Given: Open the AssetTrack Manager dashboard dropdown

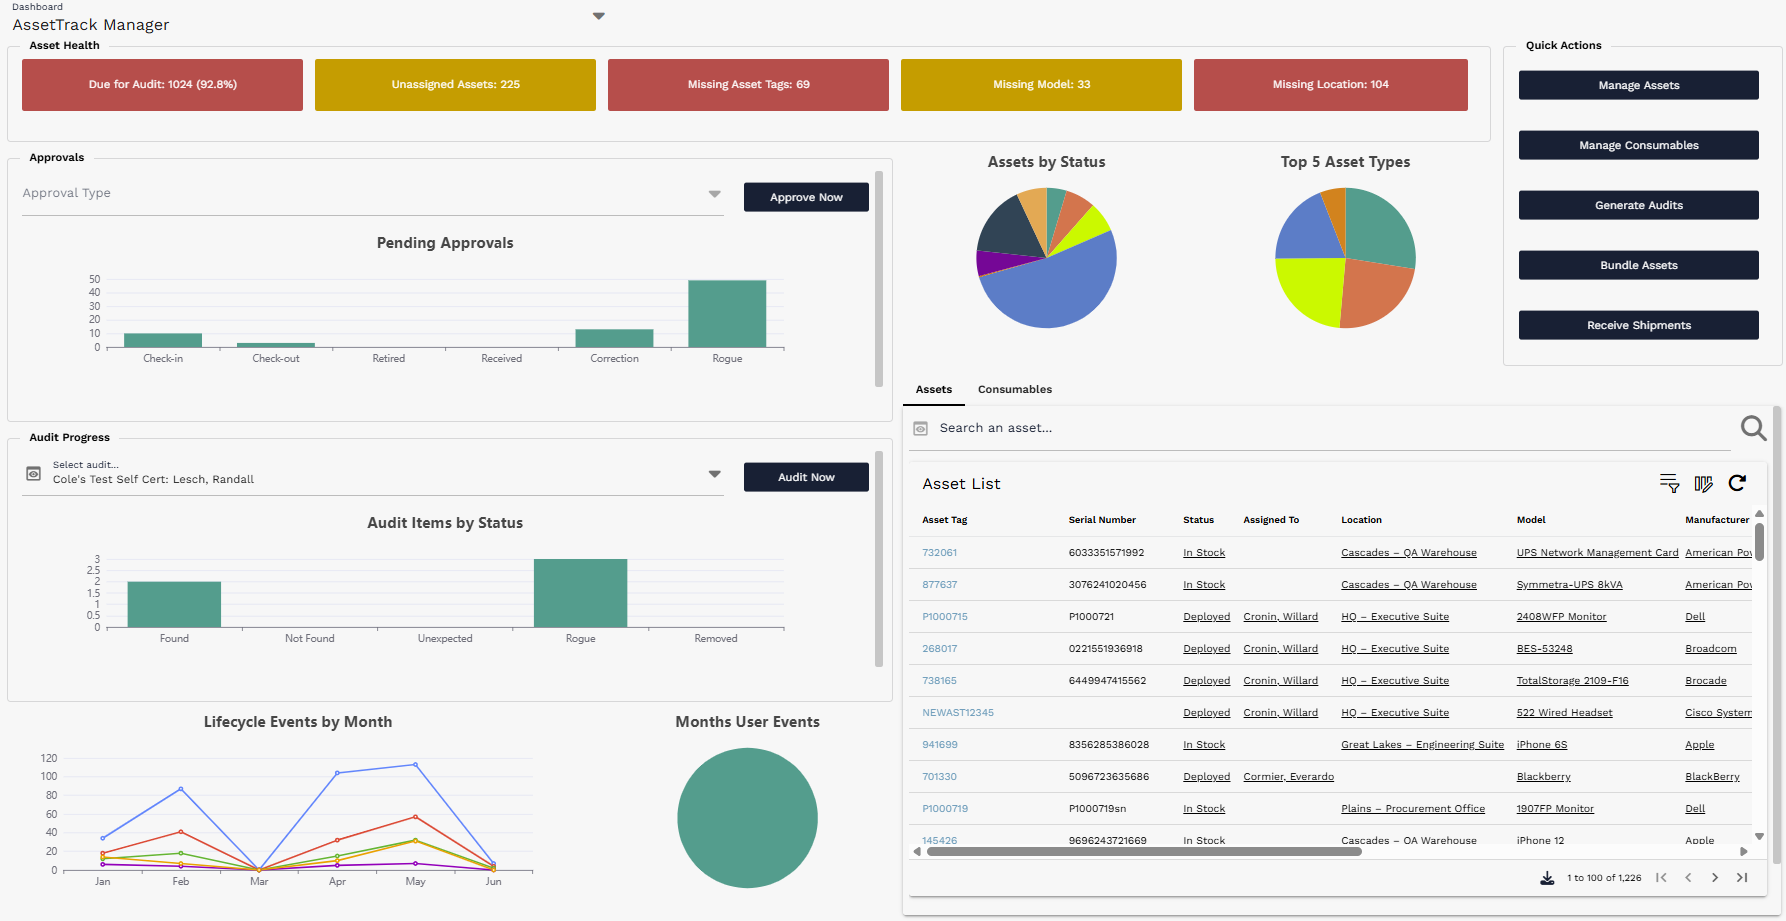Looking at the screenshot, I should (599, 16).
